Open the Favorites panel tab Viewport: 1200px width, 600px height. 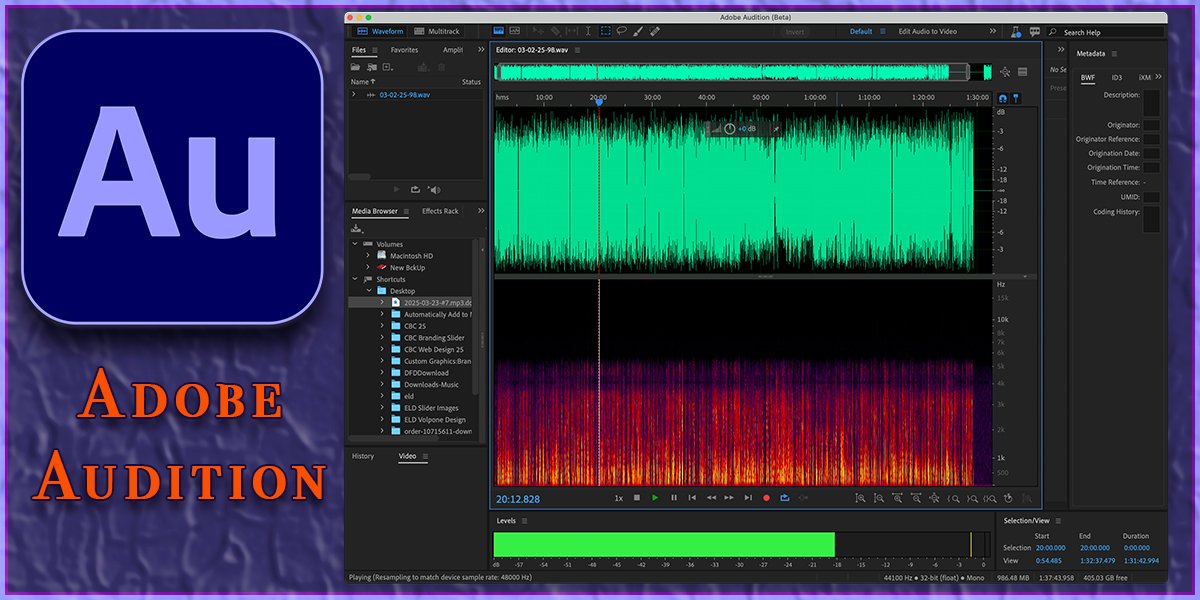tap(404, 50)
